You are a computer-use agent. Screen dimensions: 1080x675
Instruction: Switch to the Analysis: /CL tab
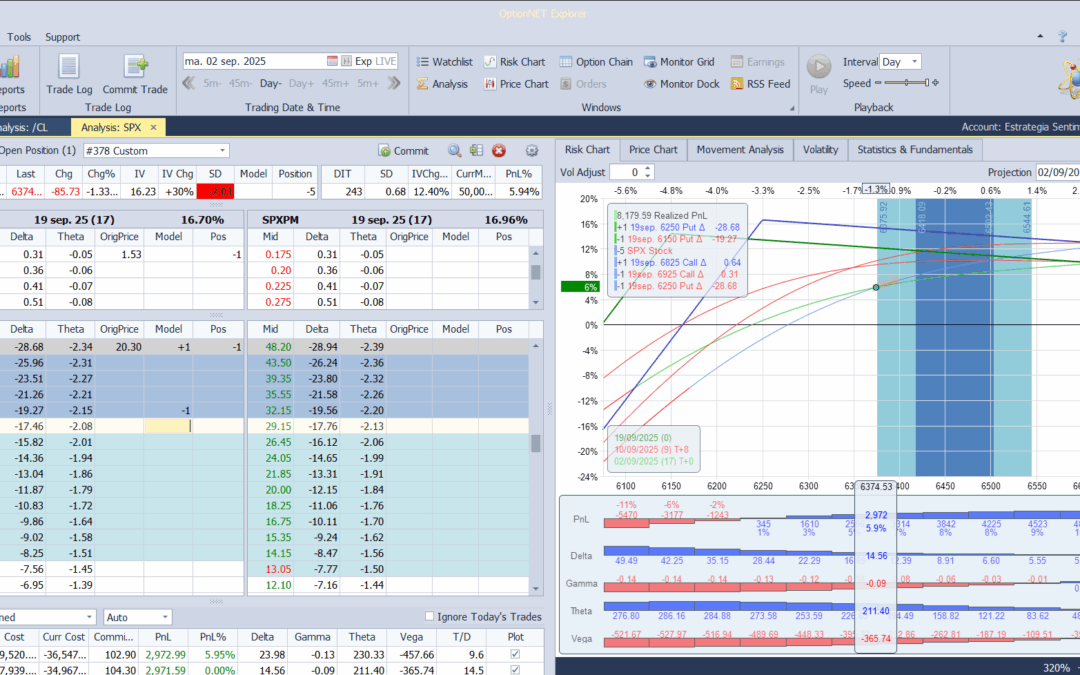pos(33,127)
